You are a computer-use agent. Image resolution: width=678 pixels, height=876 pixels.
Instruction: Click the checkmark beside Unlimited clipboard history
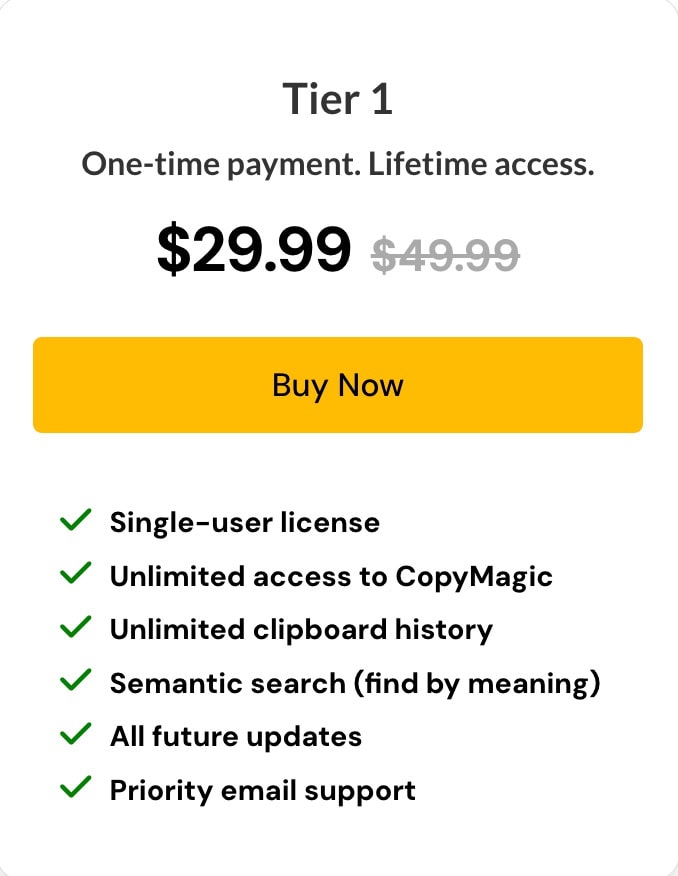(76, 629)
